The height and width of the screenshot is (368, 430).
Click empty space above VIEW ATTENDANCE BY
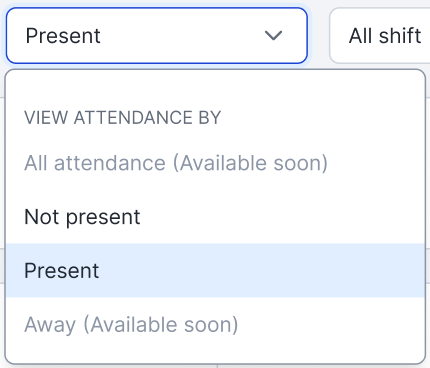[215, 87]
